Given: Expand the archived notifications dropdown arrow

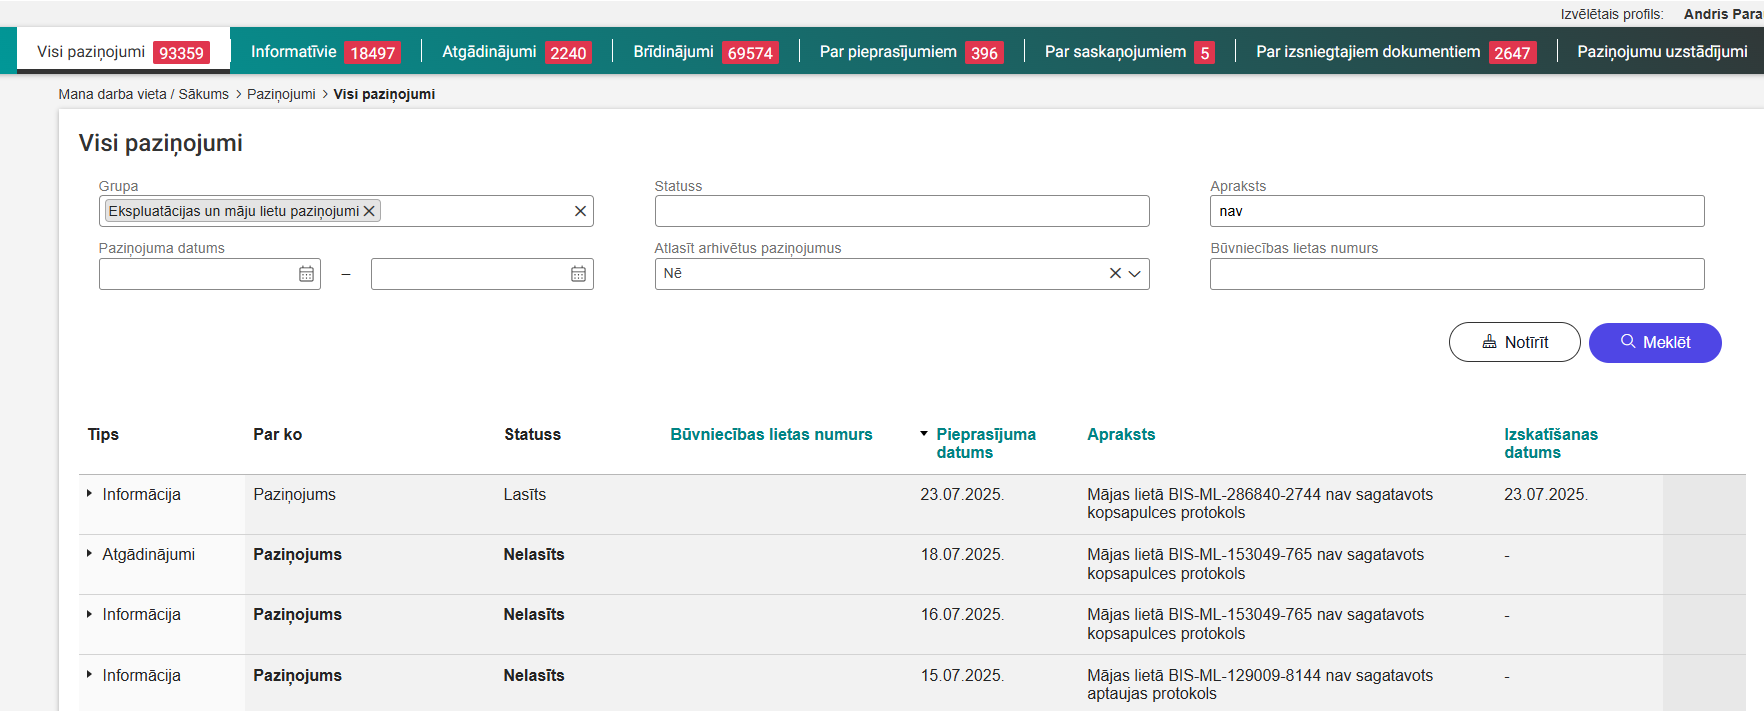Looking at the screenshot, I should (1135, 274).
